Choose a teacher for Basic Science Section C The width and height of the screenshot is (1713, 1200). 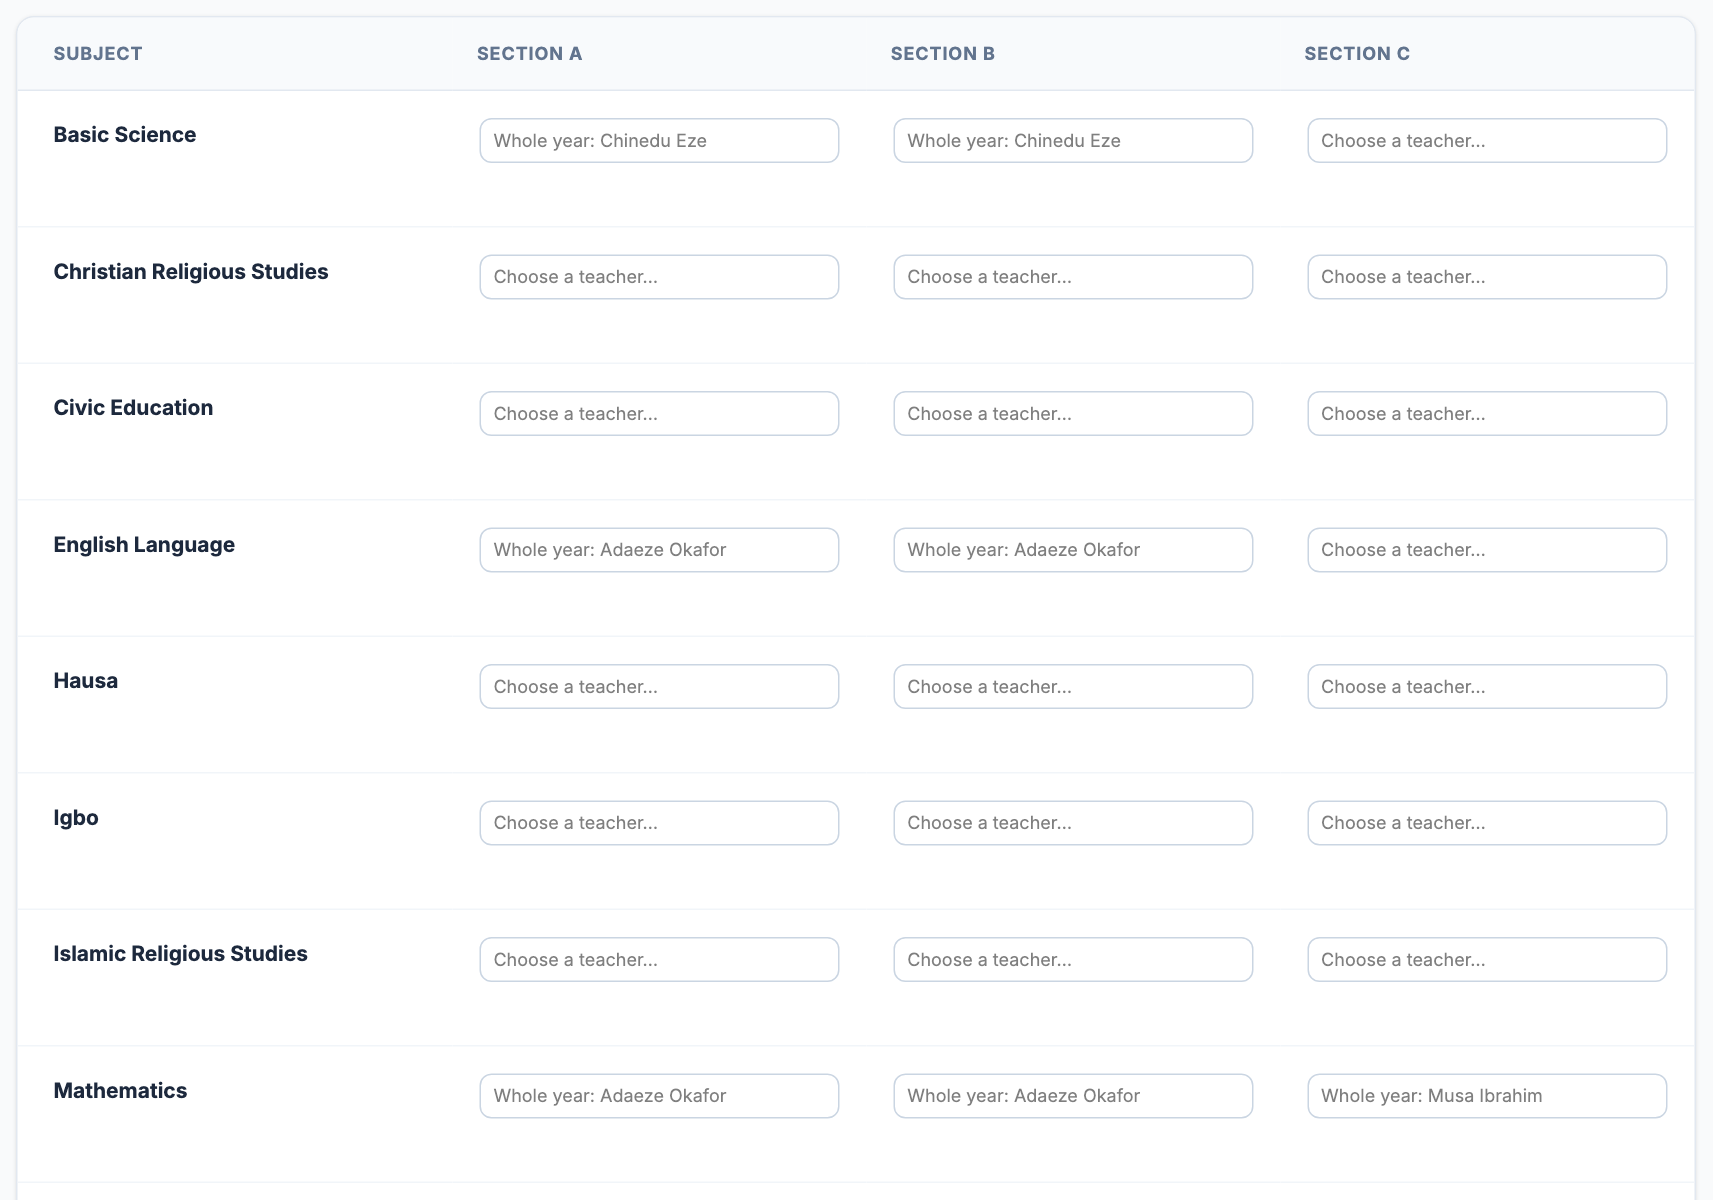coord(1487,141)
